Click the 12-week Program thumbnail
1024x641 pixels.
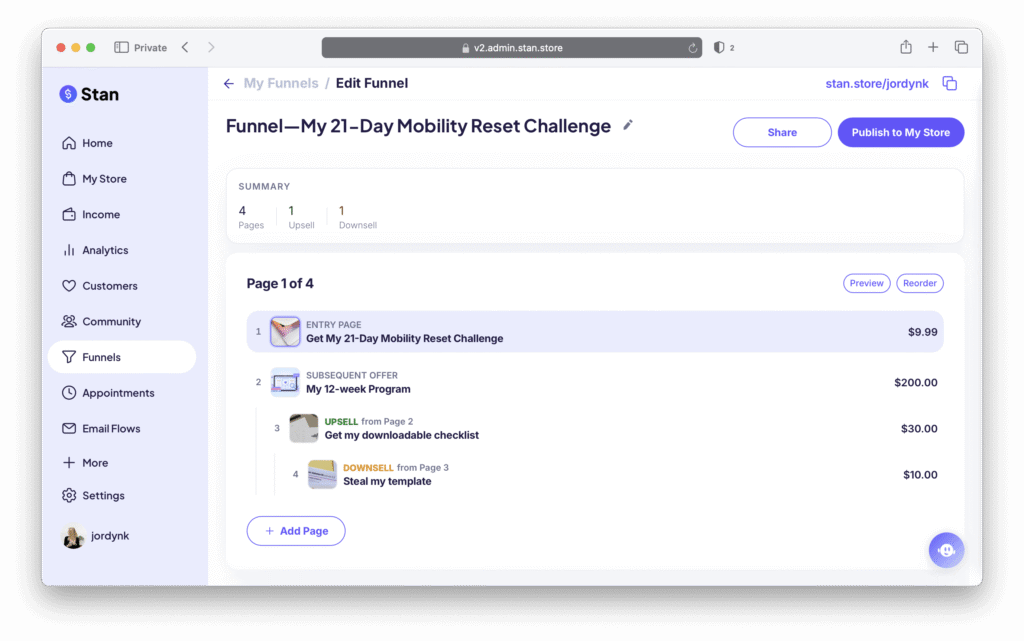[x=285, y=383]
